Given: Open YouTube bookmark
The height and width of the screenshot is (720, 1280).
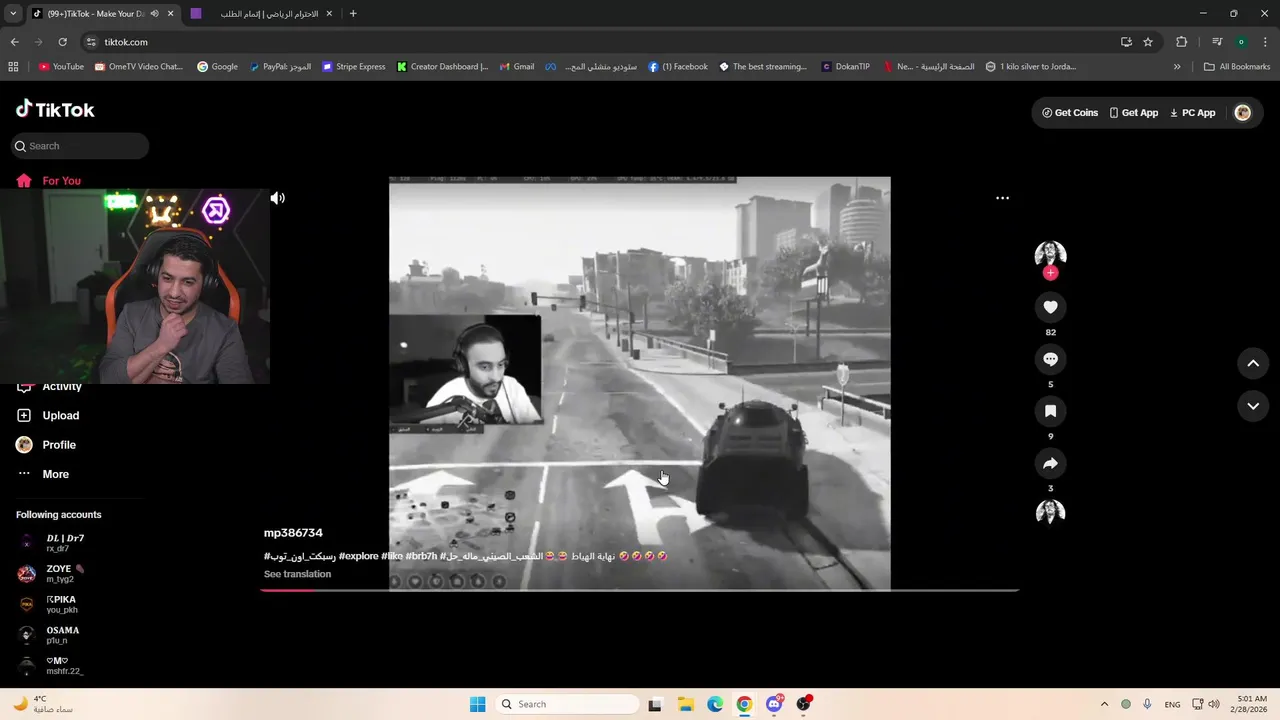Looking at the screenshot, I should coord(61,67).
